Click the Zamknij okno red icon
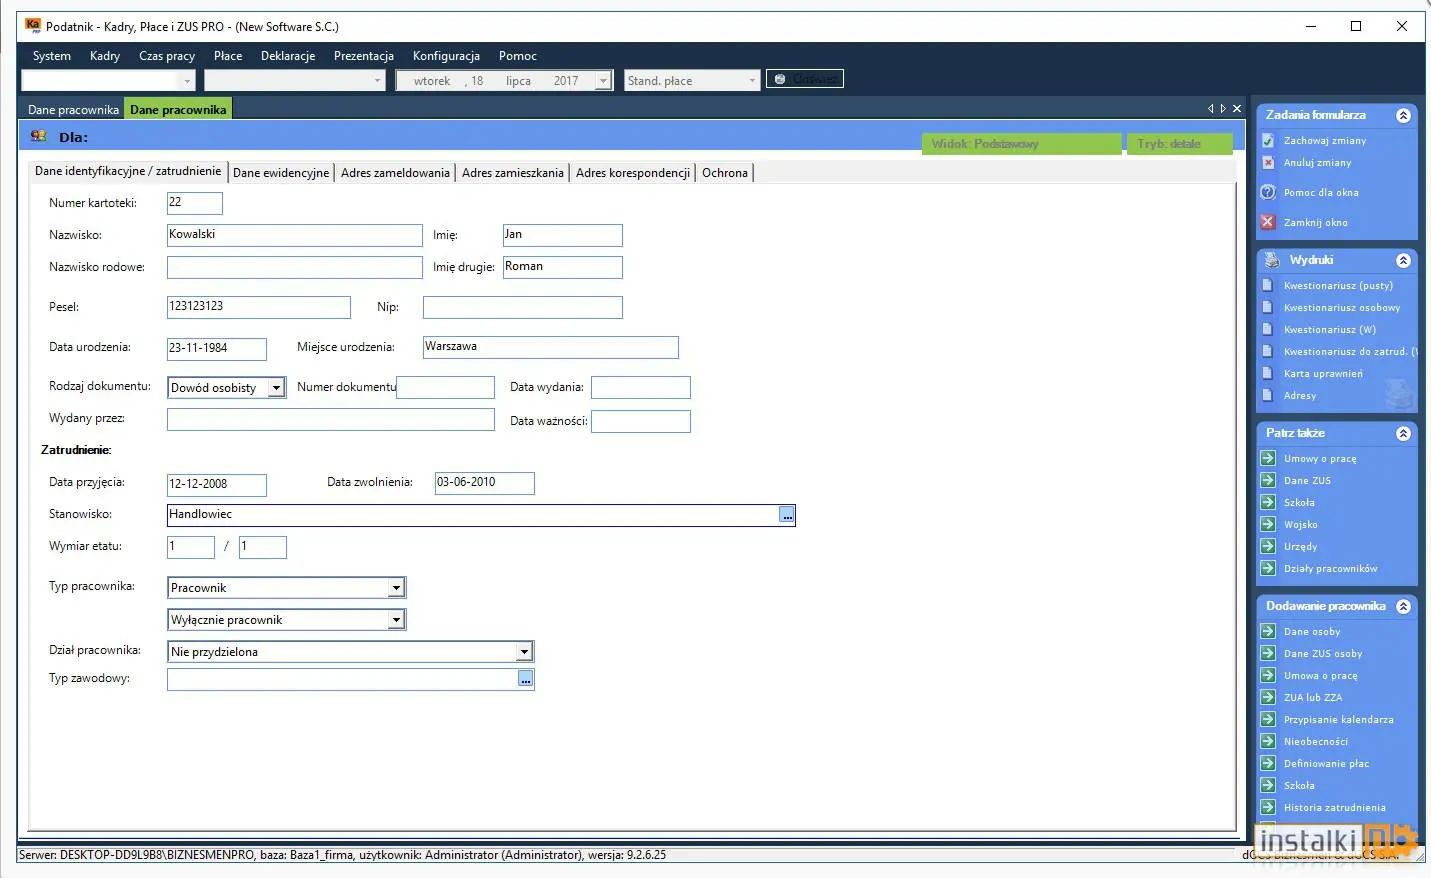 click(x=1268, y=222)
